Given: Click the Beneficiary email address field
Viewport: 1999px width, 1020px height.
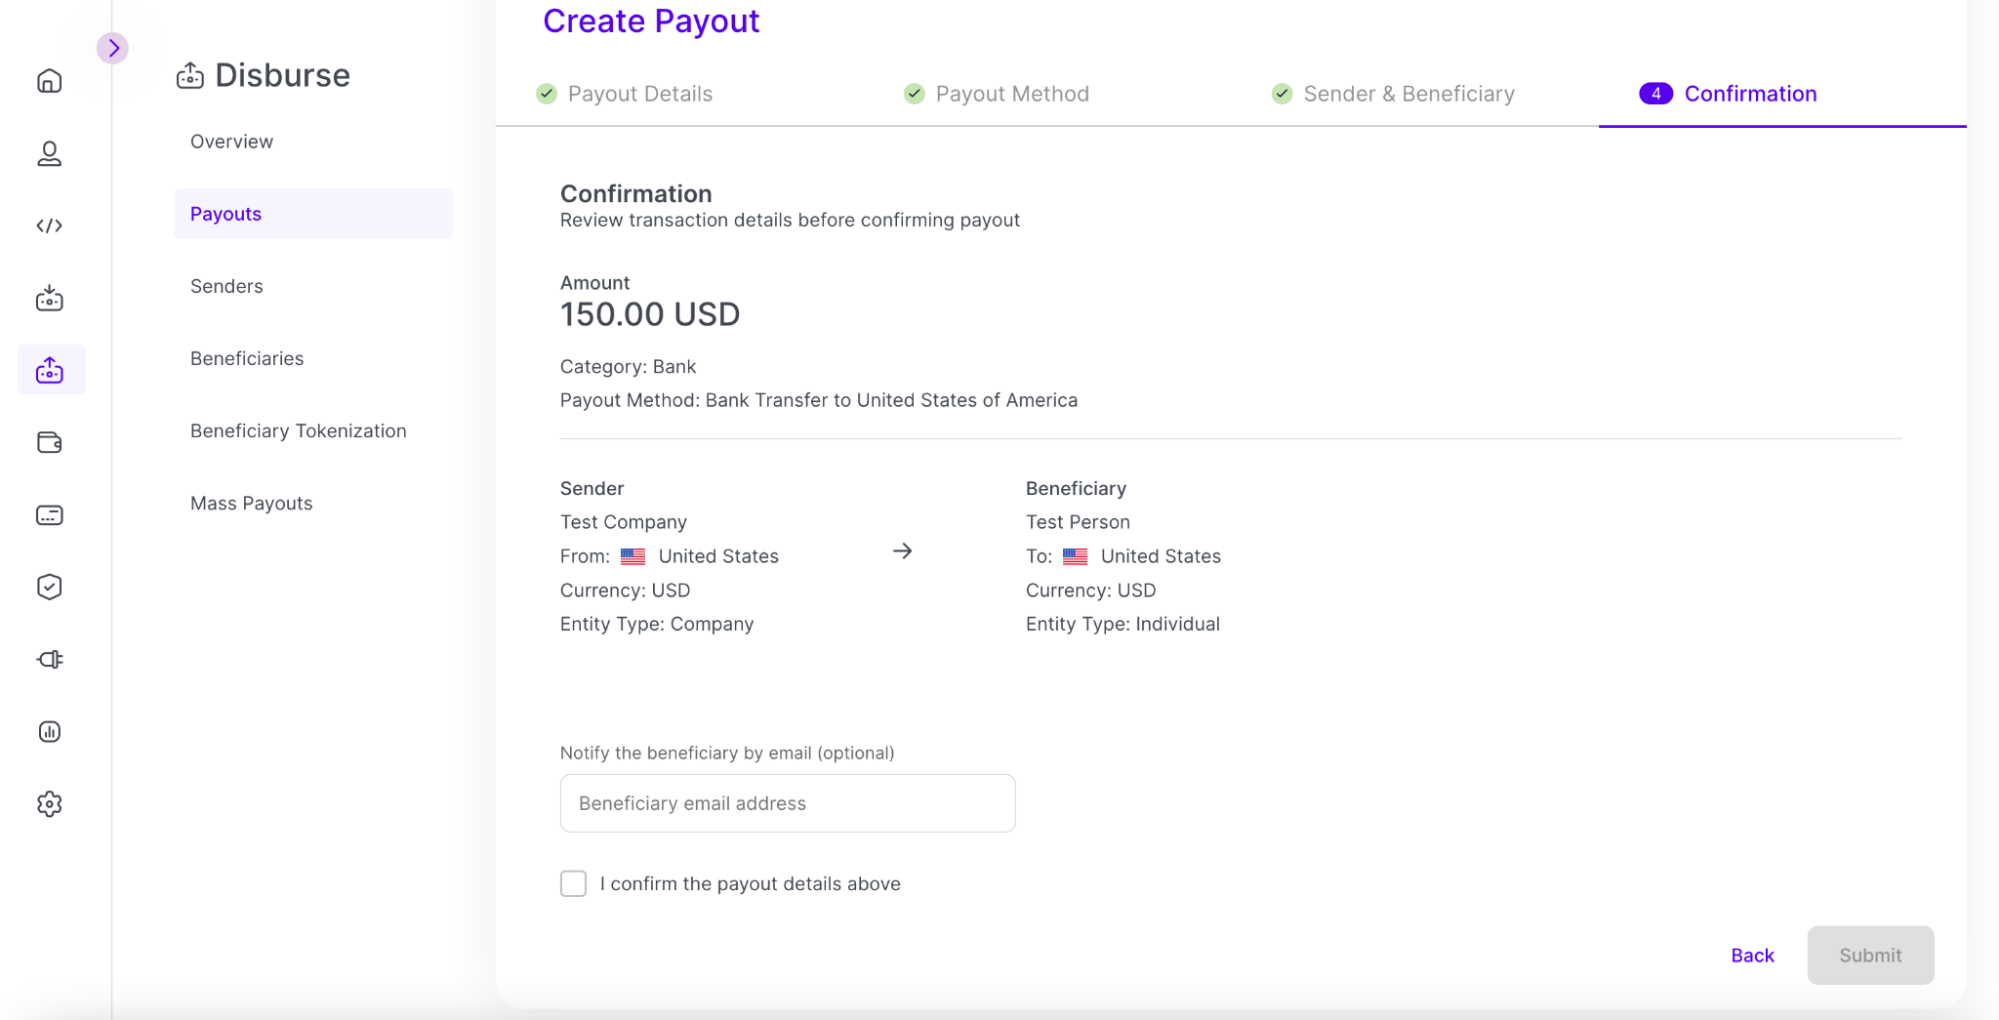Looking at the screenshot, I should pos(787,804).
